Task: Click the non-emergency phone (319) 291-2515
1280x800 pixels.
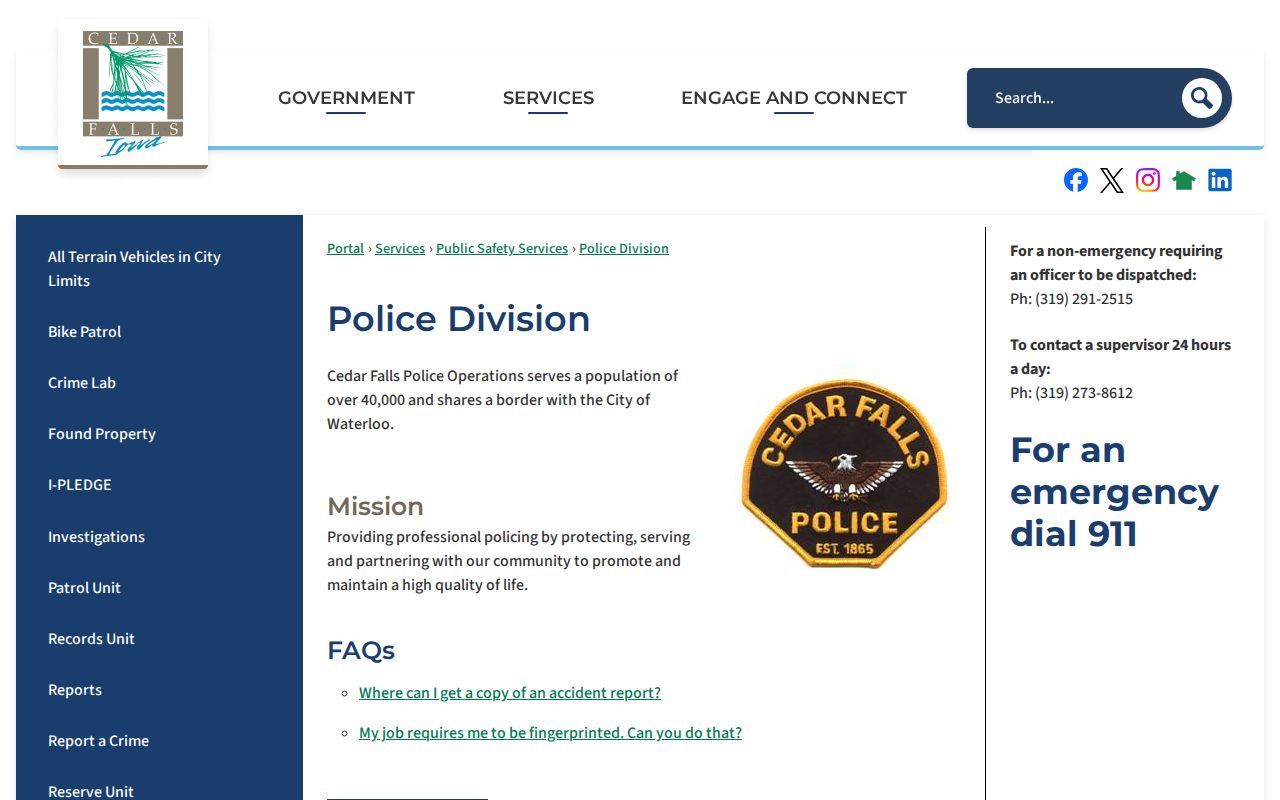Action: [1084, 299]
